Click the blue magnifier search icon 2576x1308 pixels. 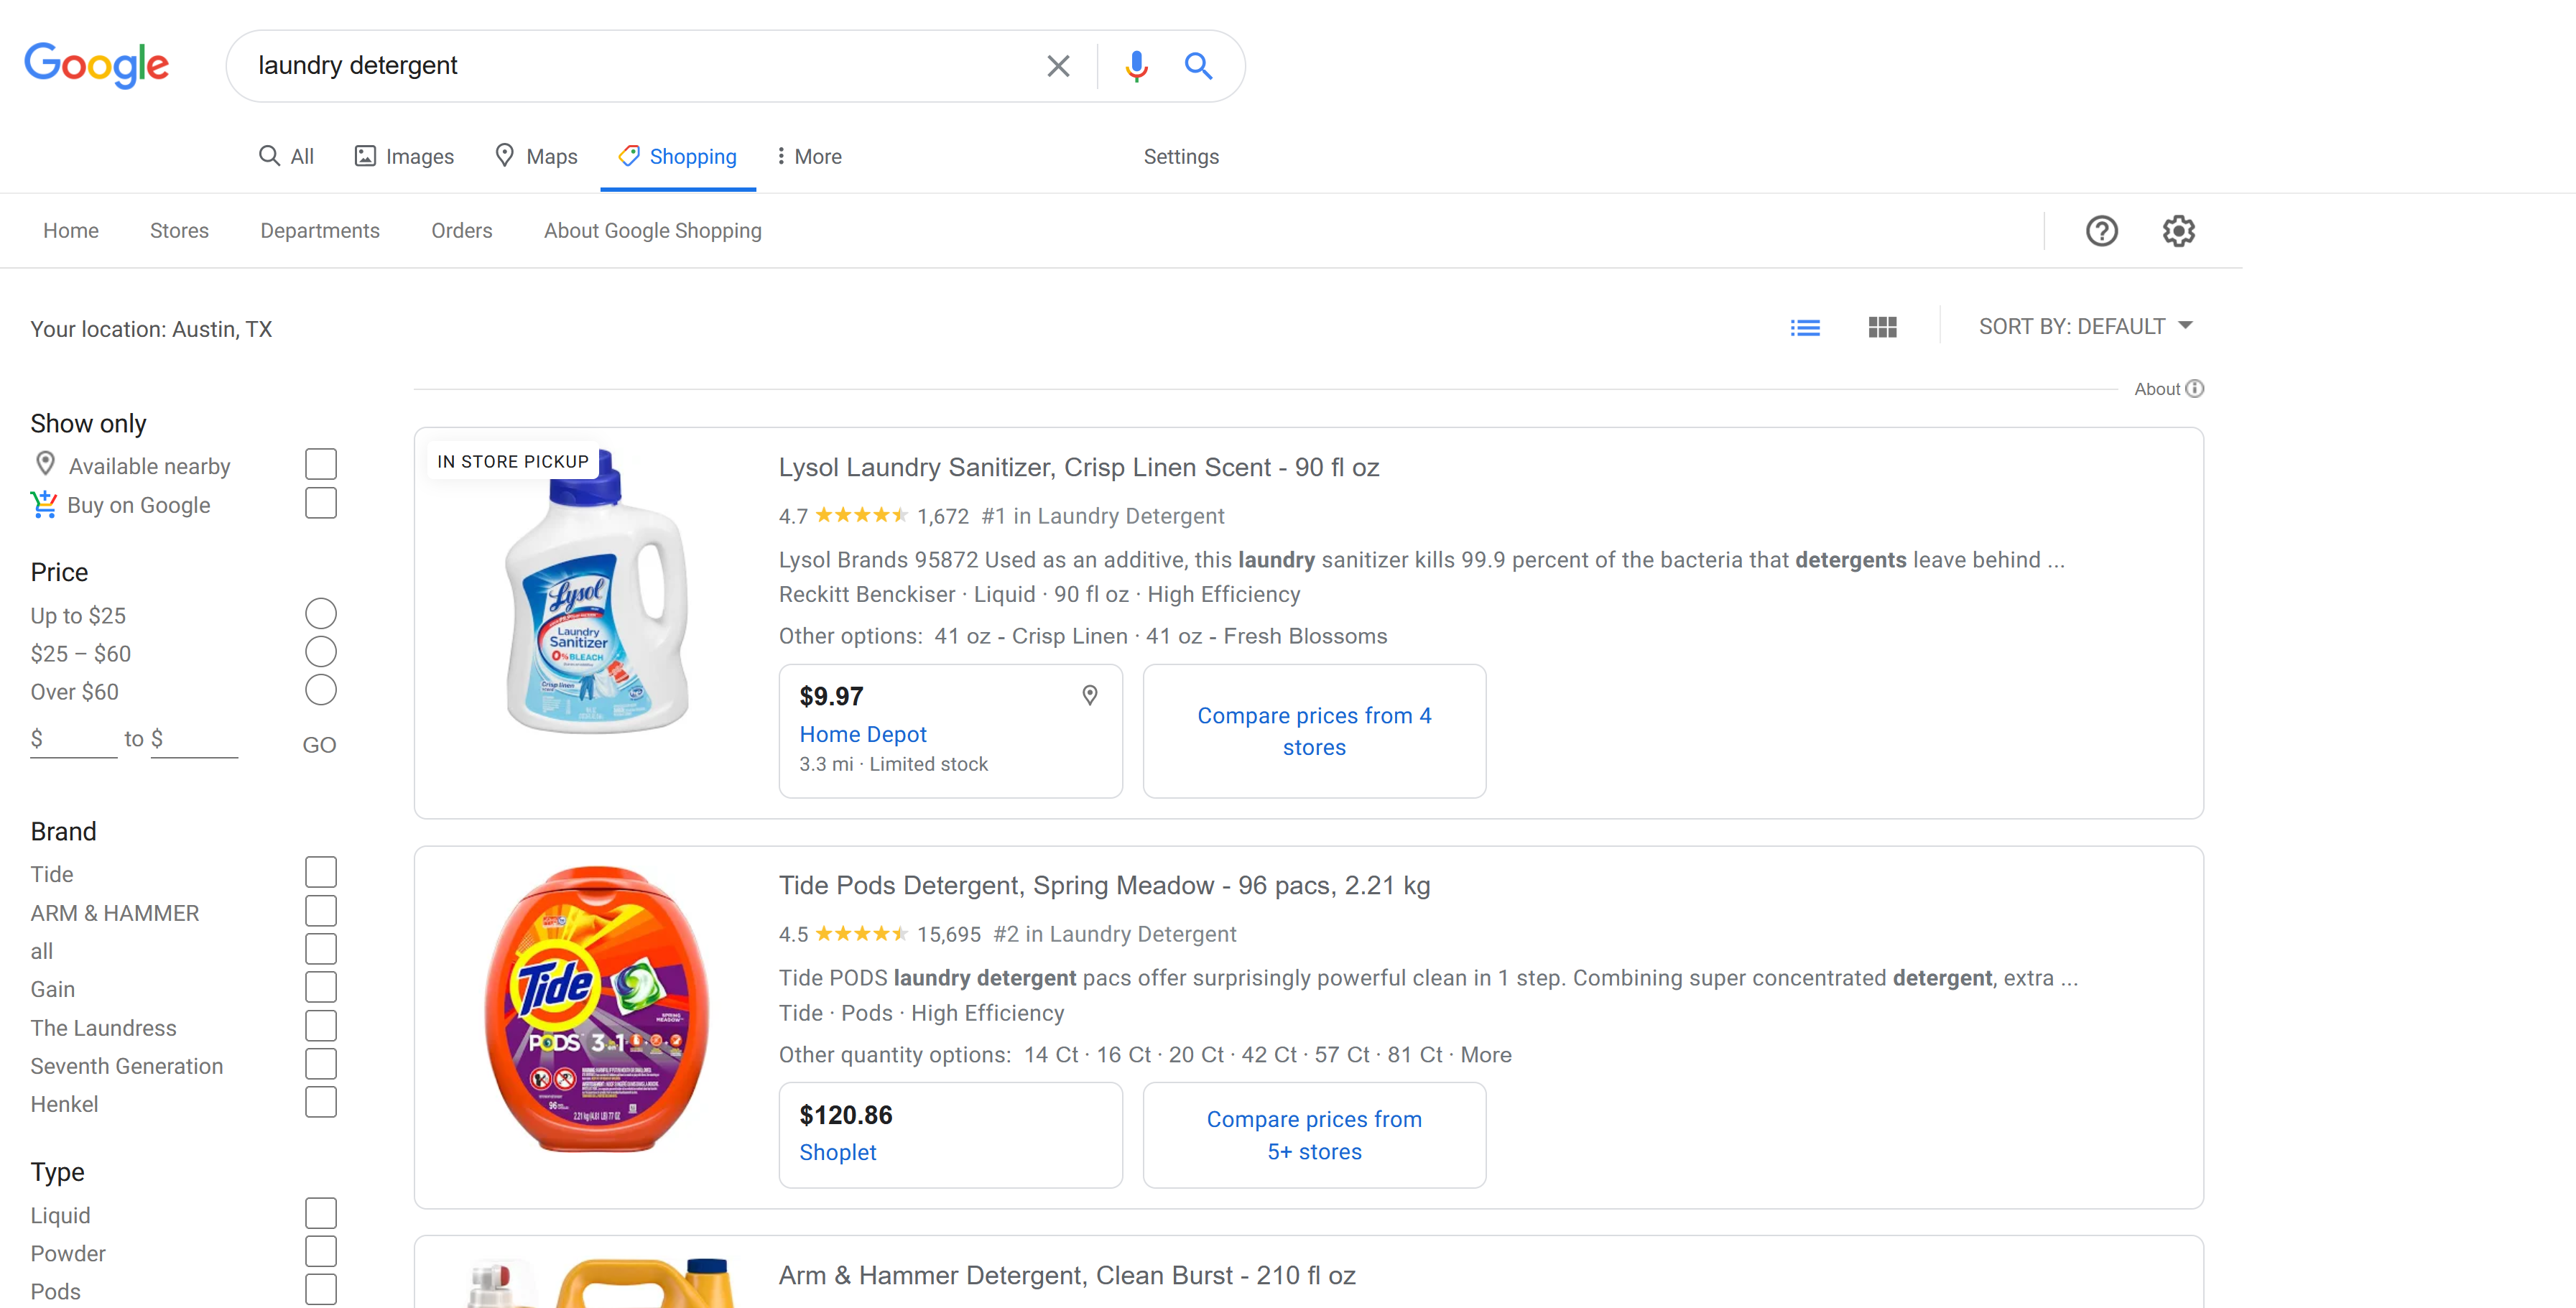click(1198, 66)
